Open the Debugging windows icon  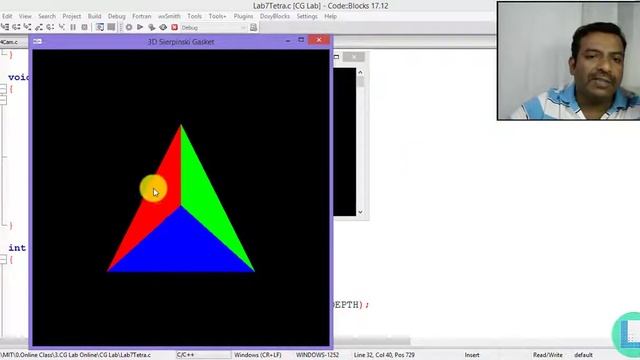(x=100, y=27)
